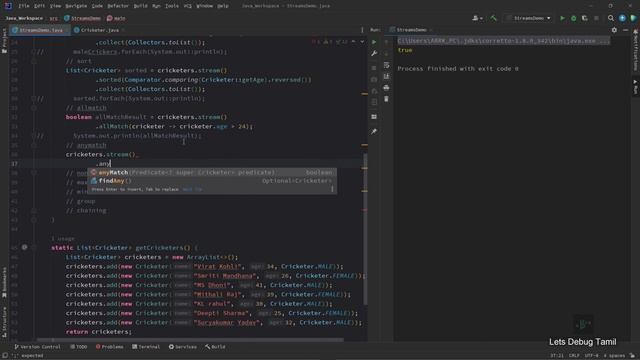640x360 pixels.
Task: Click Java_Workspace breadcrumb
Action: pos(24,18)
